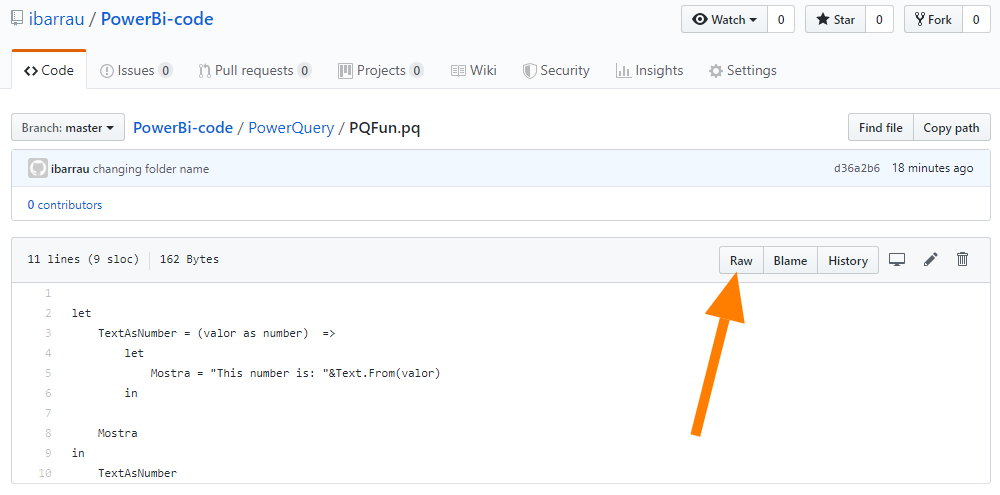Click the '162 Bytes' file size text
The width and height of the screenshot is (1000, 495).
pos(189,260)
